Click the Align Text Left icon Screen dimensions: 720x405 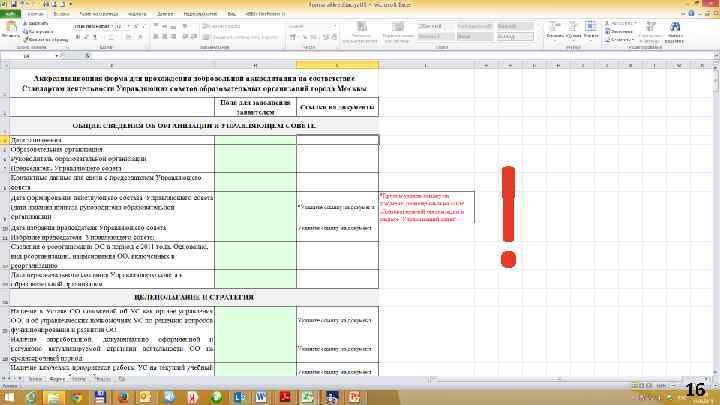(156, 36)
